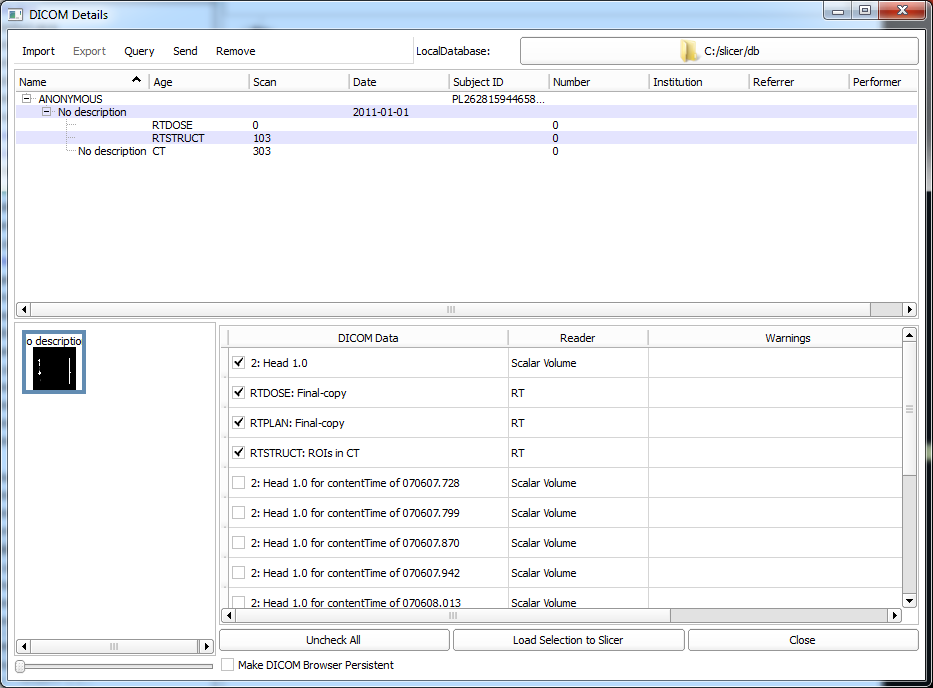Image resolution: width=933 pixels, height=688 pixels.
Task: Collapse the No description study node
Action: tap(47, 113)
